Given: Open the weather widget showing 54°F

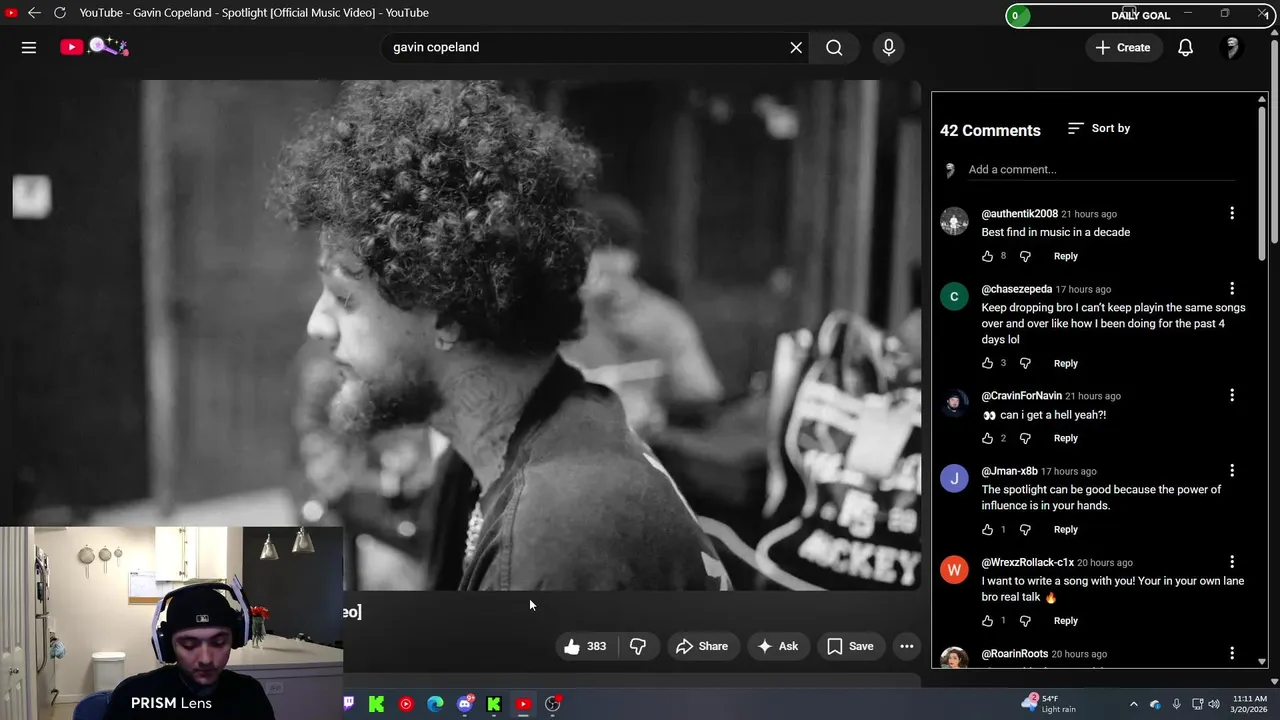Looking at the screenshot, I should [x=1049, y=704].
